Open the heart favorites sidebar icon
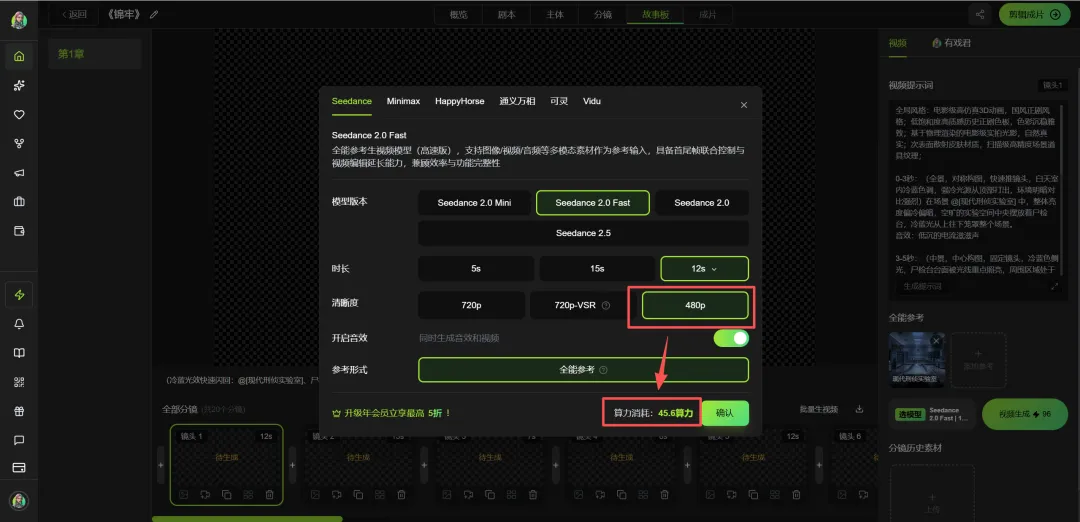This screenshot has width=1080, height=522. click(19, 114)
